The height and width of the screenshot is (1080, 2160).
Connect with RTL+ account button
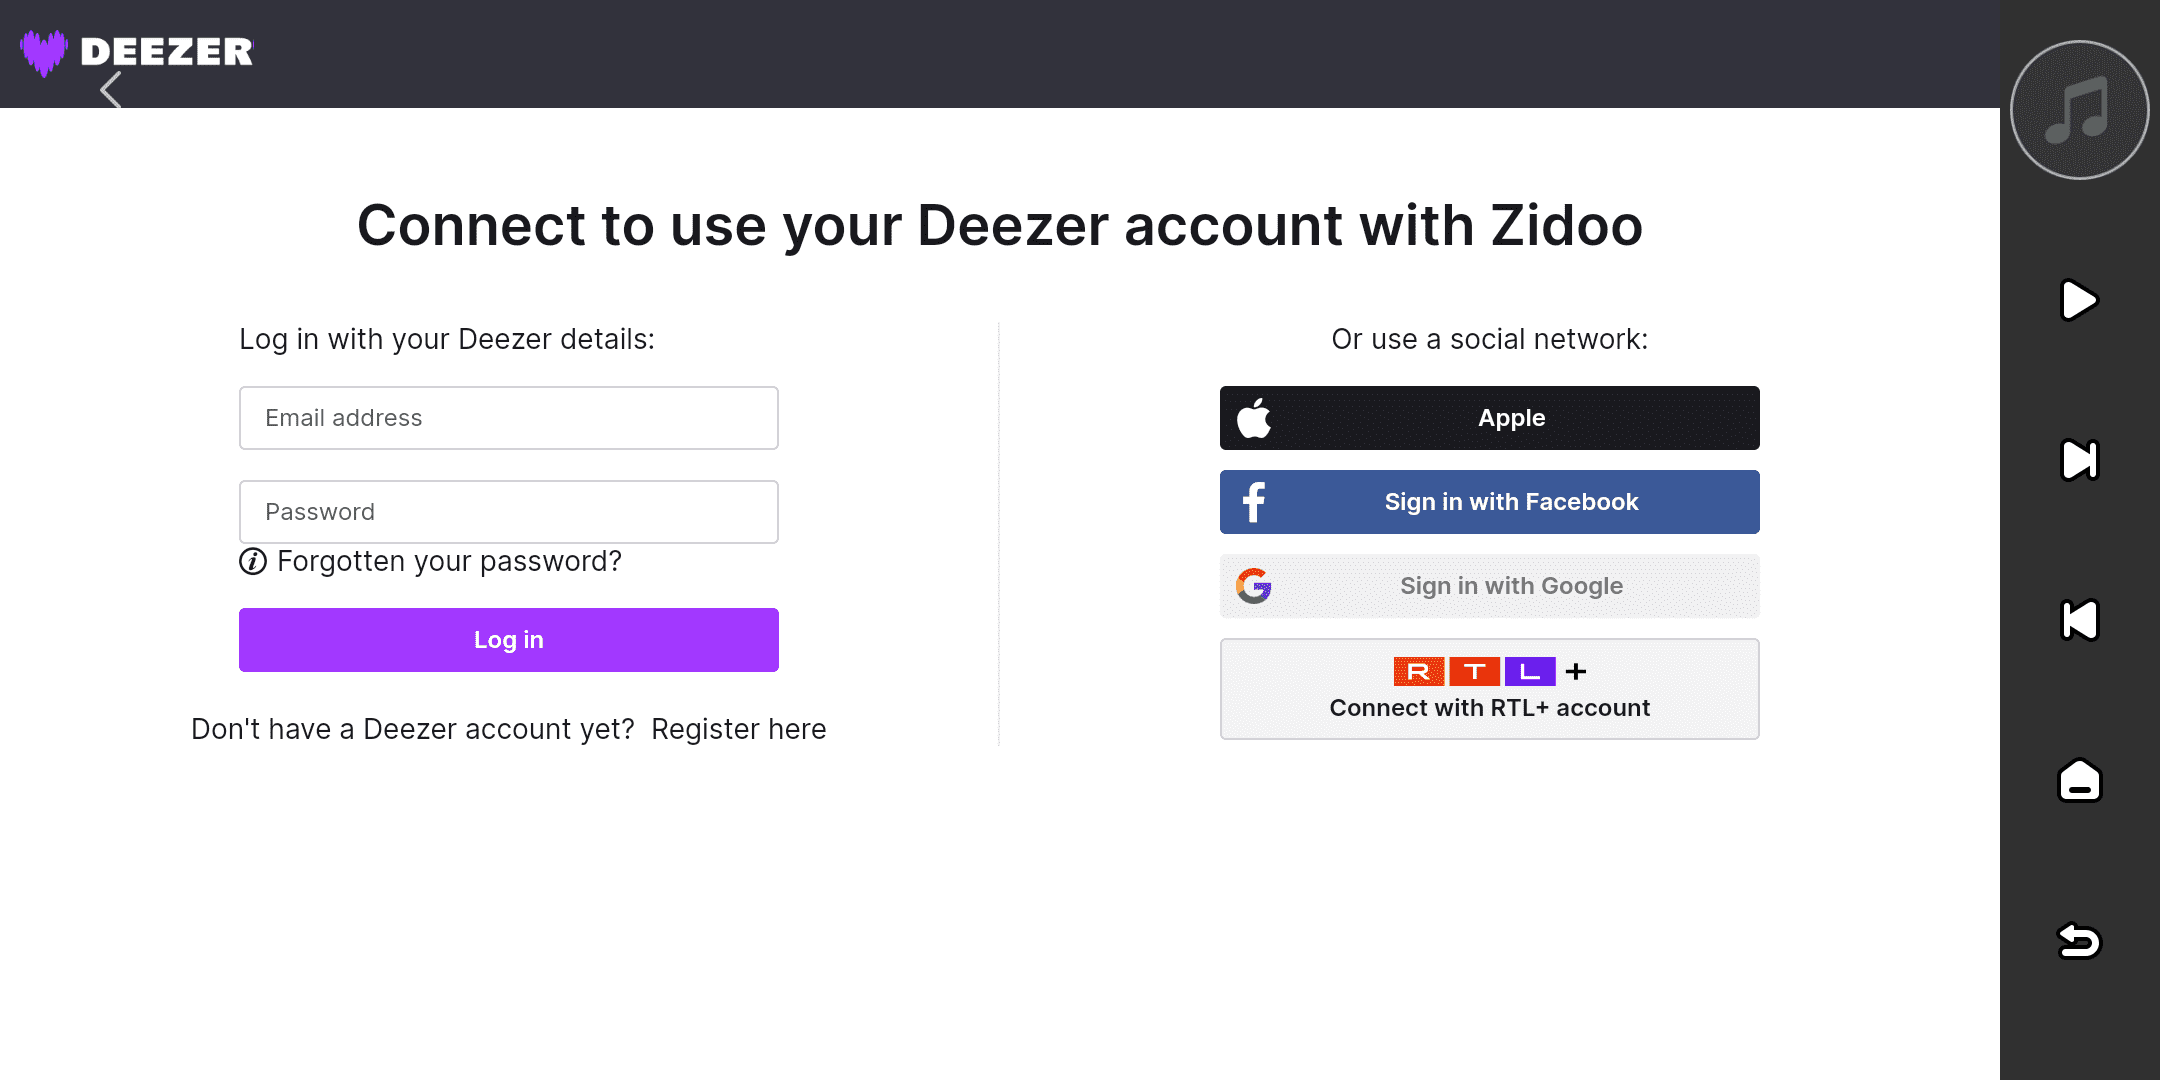click(x=1489, y=689)
